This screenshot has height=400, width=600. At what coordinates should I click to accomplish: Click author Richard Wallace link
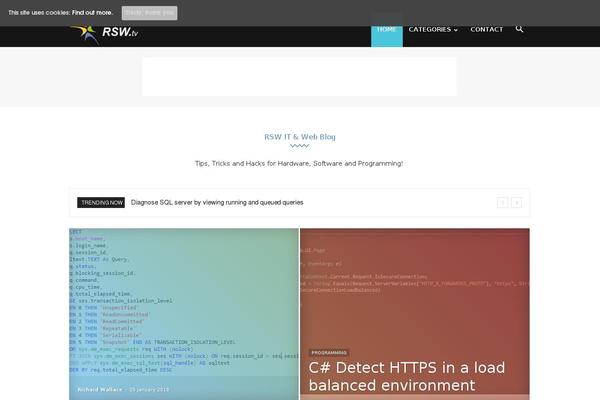(x=99, y=389)
